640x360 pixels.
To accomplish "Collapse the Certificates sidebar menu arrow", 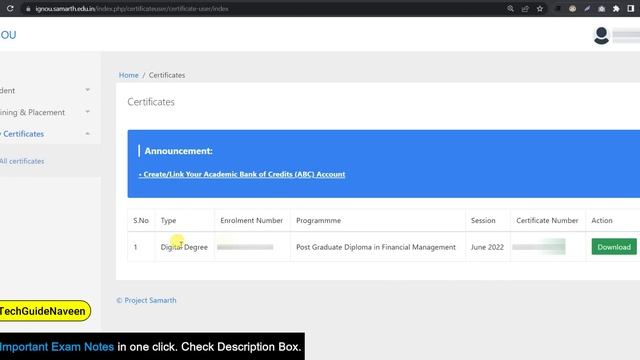I will coord(87,134).
